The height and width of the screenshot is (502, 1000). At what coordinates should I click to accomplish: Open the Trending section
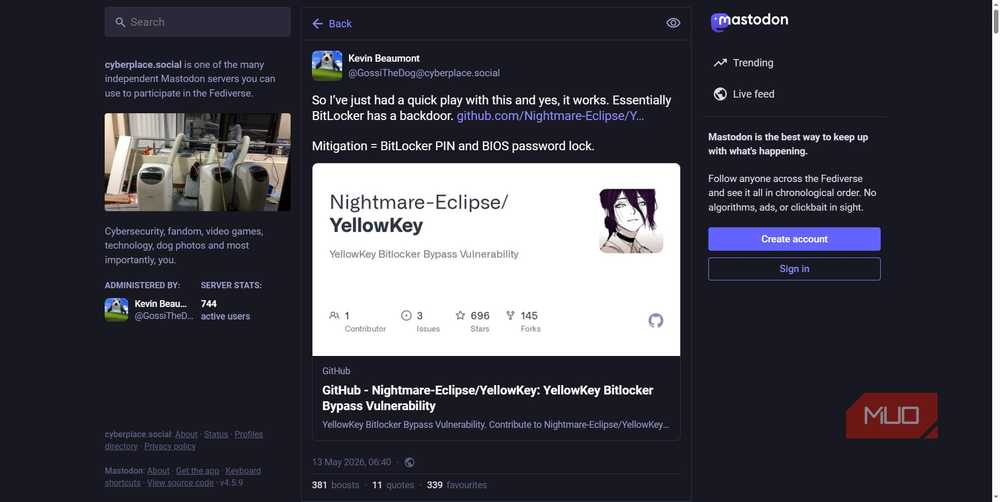pos(743,63)
